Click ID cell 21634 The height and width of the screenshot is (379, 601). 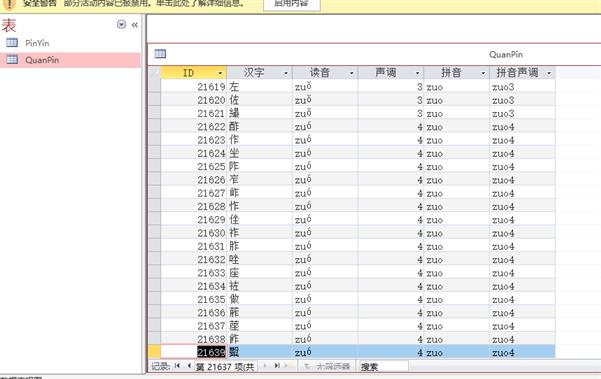point(194,286)
